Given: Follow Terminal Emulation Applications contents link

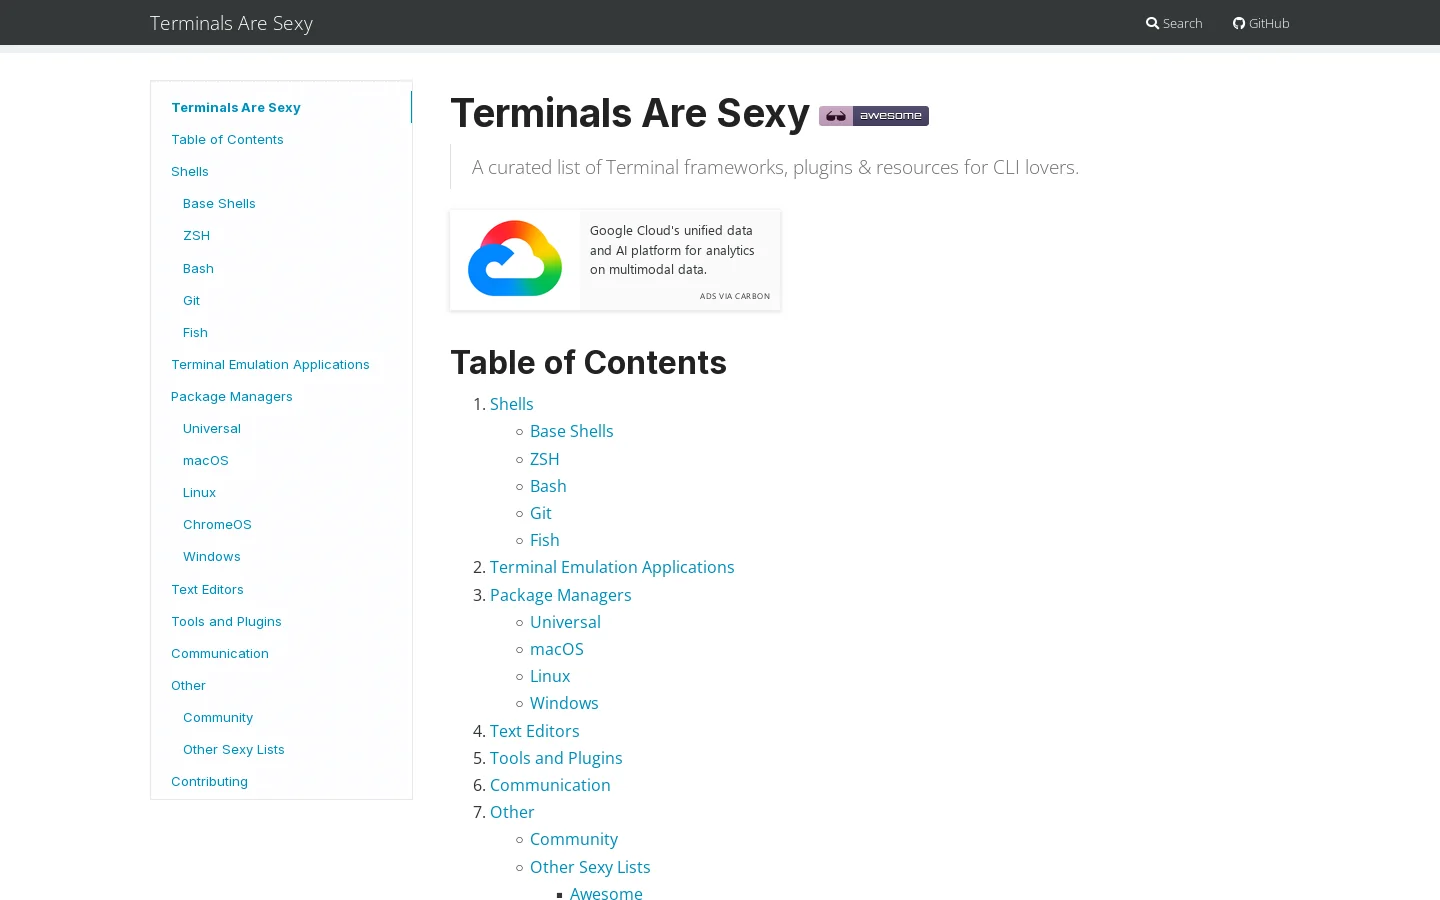Looking at the screenshot, I should pos(612,567).
